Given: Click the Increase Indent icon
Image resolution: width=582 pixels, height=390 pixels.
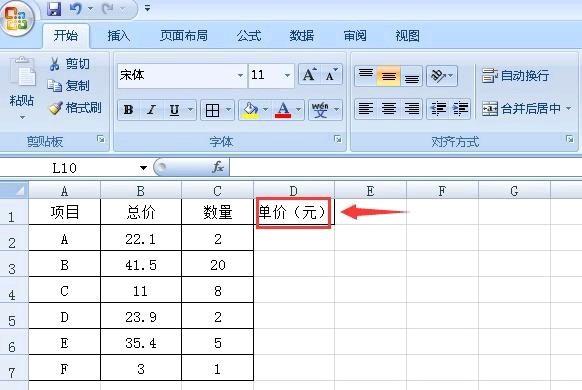Looking at the screenshot, I should (461, 109).
